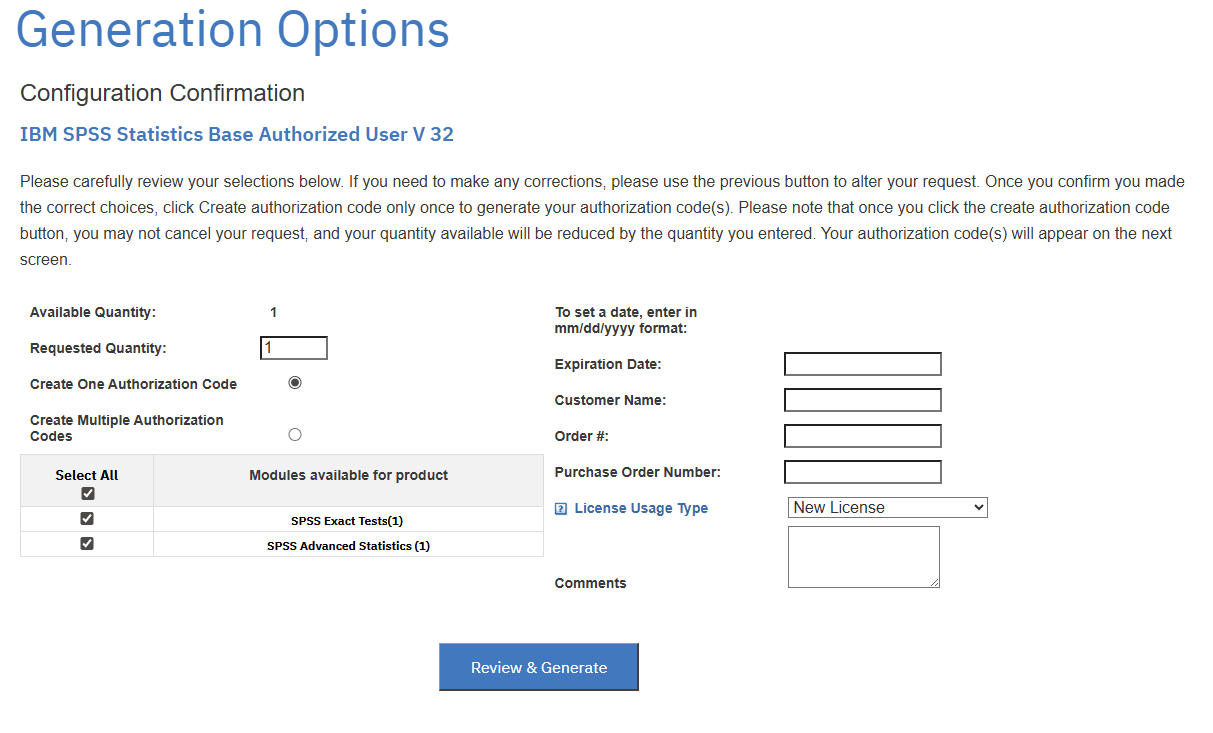Image resolution: width=1213 pixels, height=733 pixels.
Task: Click the Customer Name input field
Action: 863,400
